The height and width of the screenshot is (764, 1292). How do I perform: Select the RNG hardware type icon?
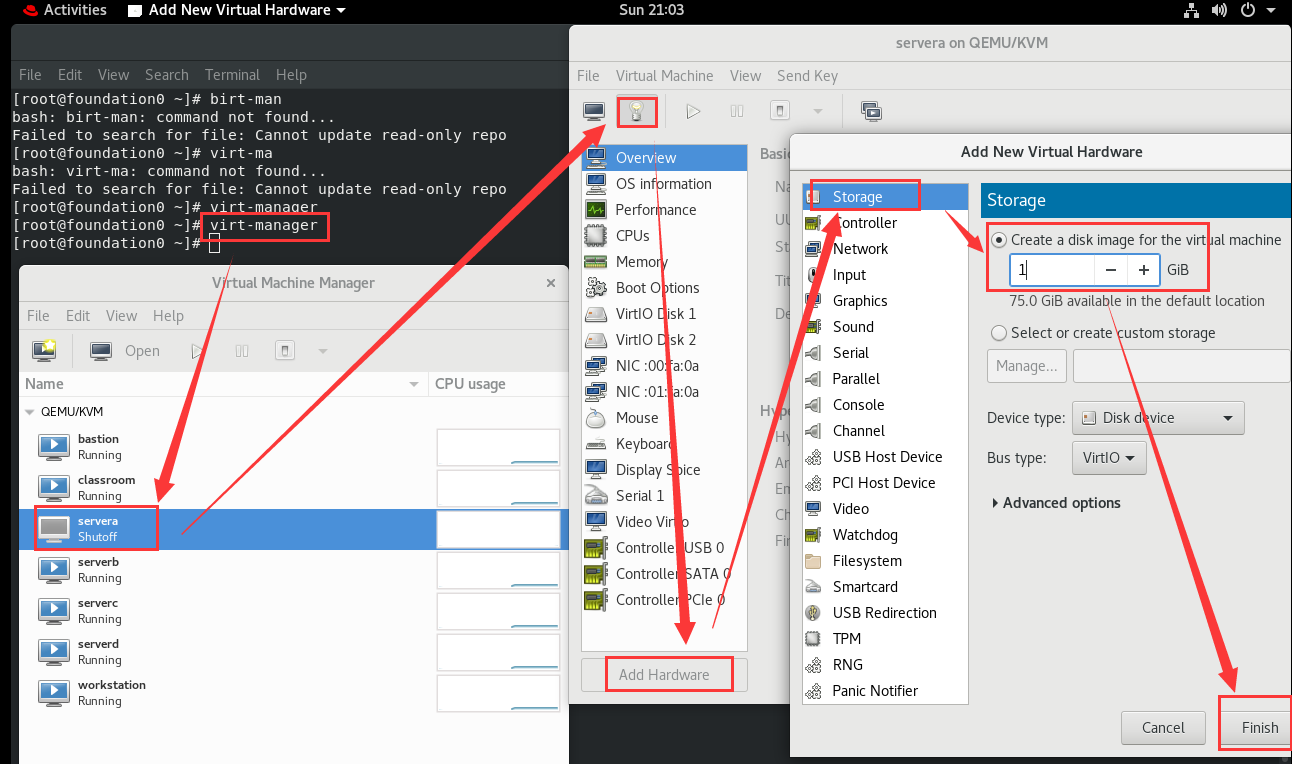click(x=814, y=665)
